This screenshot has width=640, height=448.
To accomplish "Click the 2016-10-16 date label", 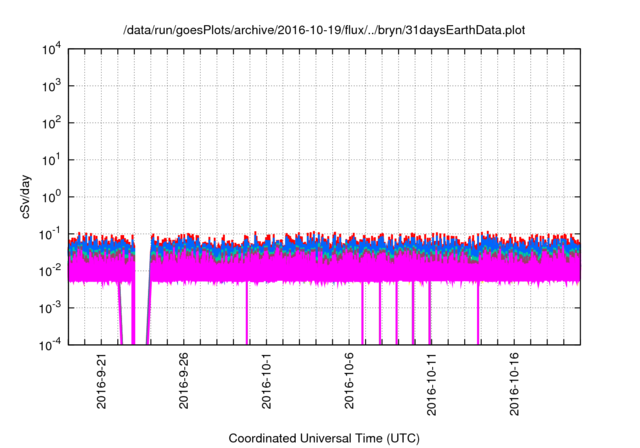I will [x=514, y=384].
